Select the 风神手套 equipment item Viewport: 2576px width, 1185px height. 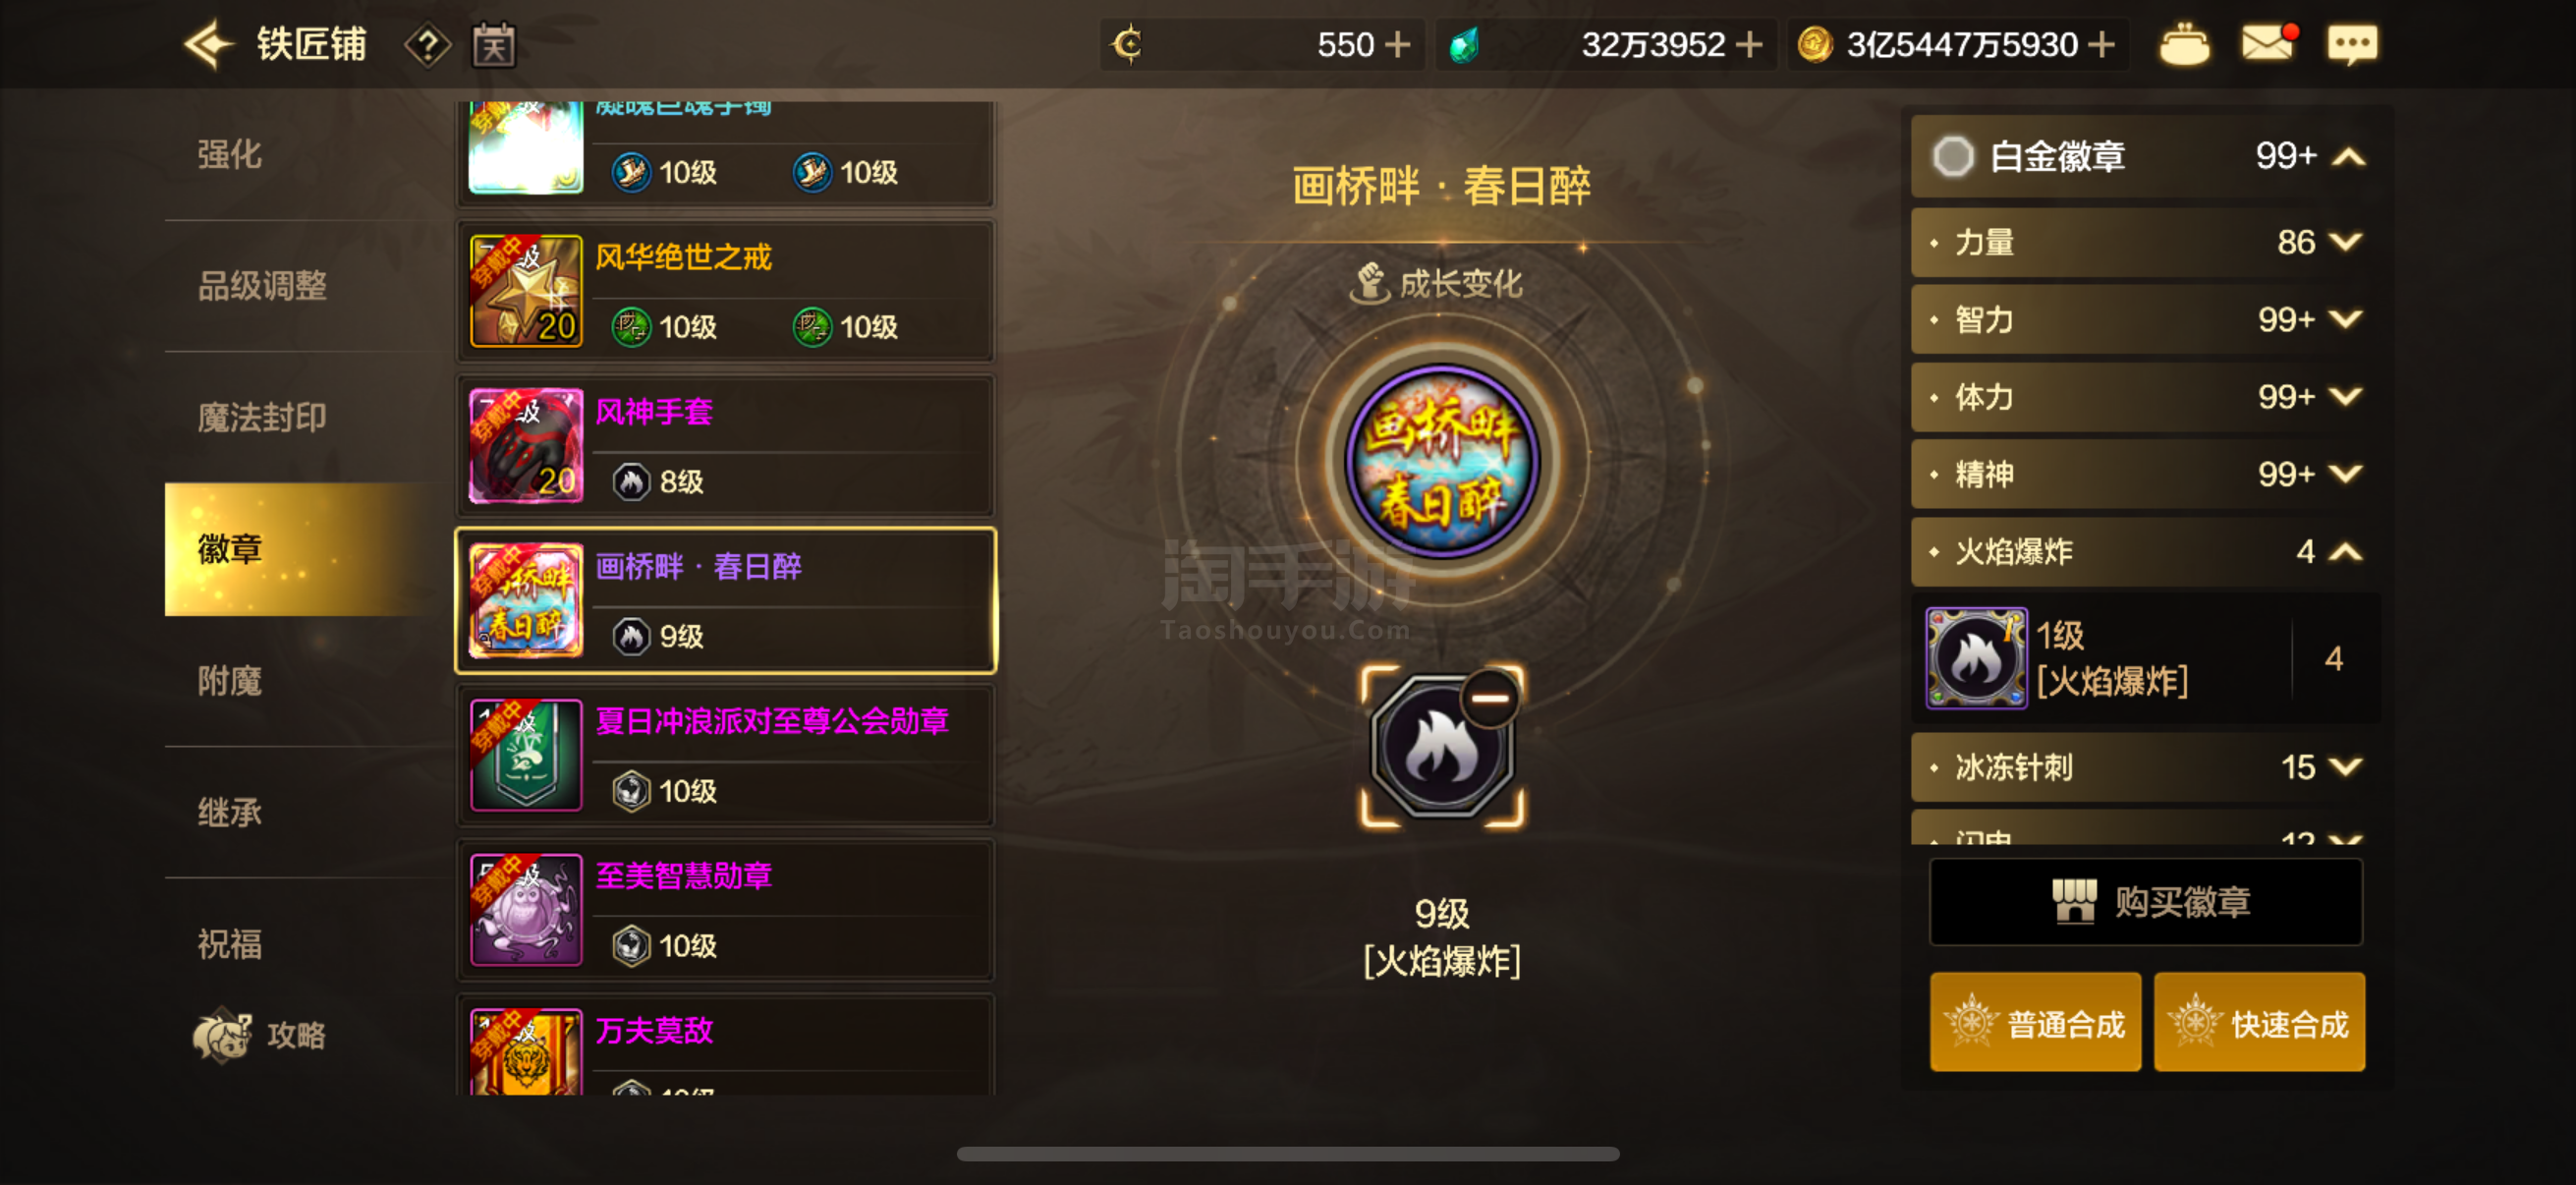tap(726, 446)
